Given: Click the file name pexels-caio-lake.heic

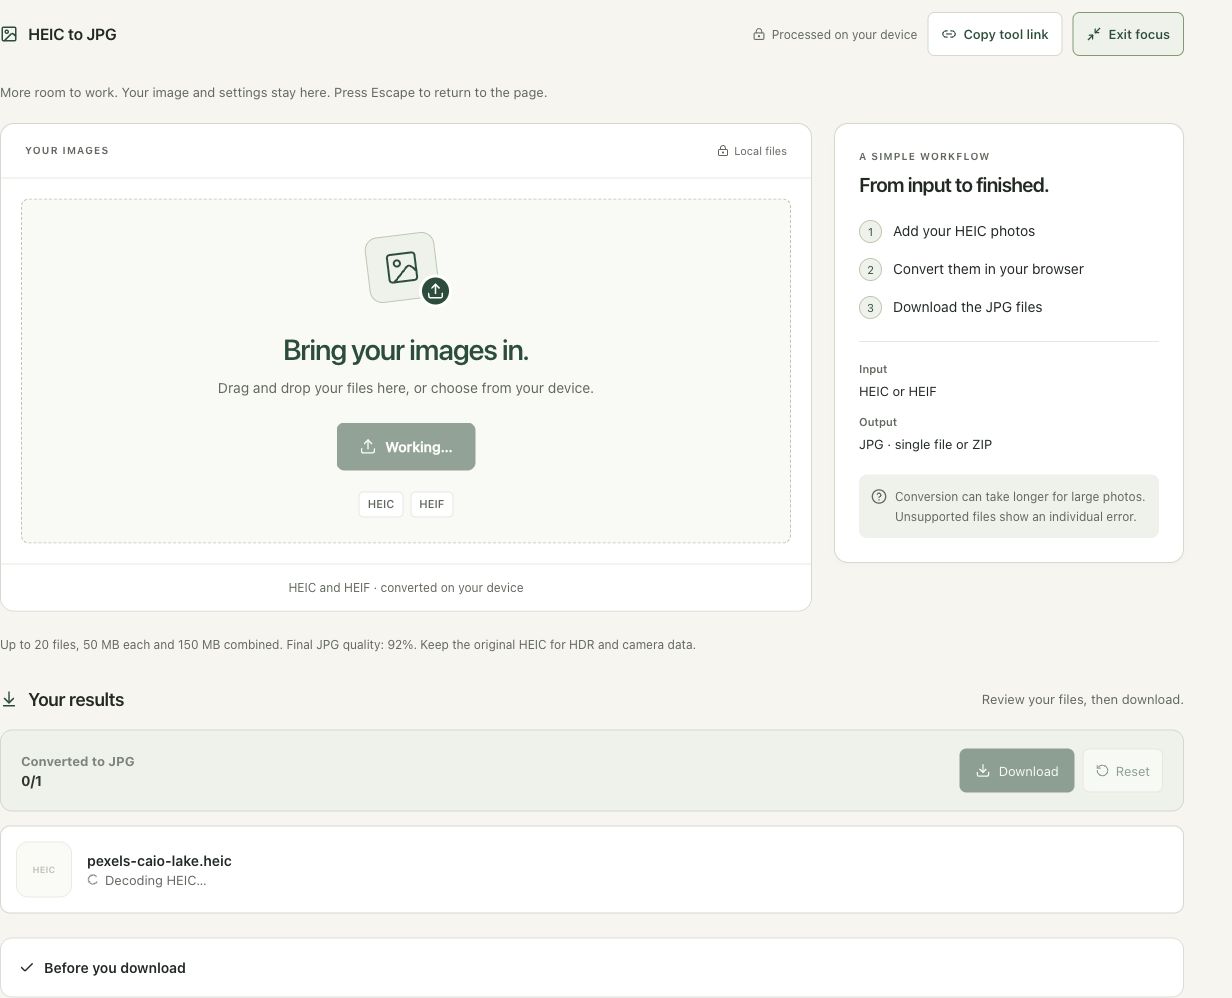Looking at the screenshot, I should (x=159, y=861).
